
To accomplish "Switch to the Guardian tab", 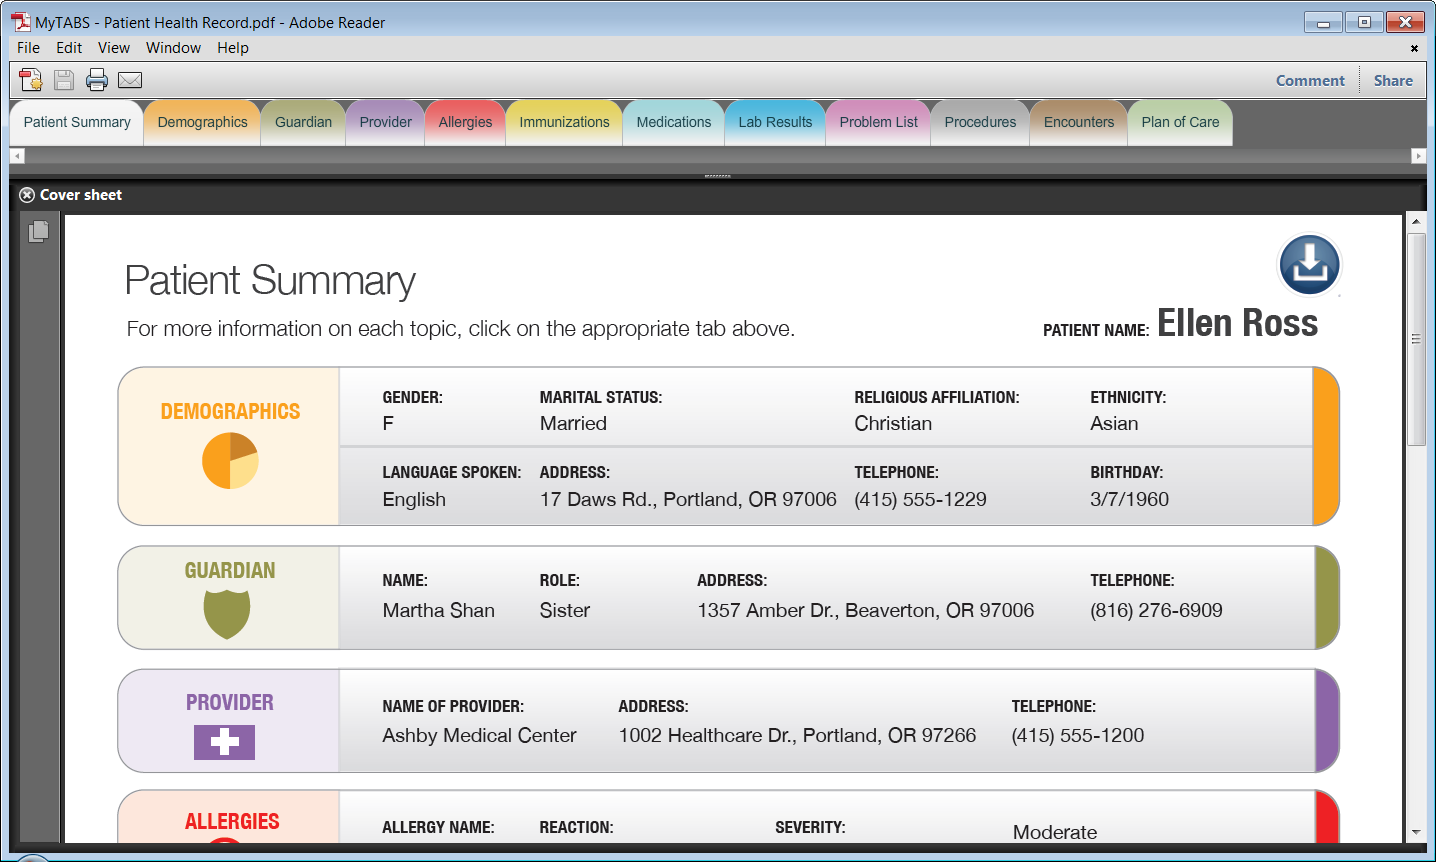I will (303, 123).
